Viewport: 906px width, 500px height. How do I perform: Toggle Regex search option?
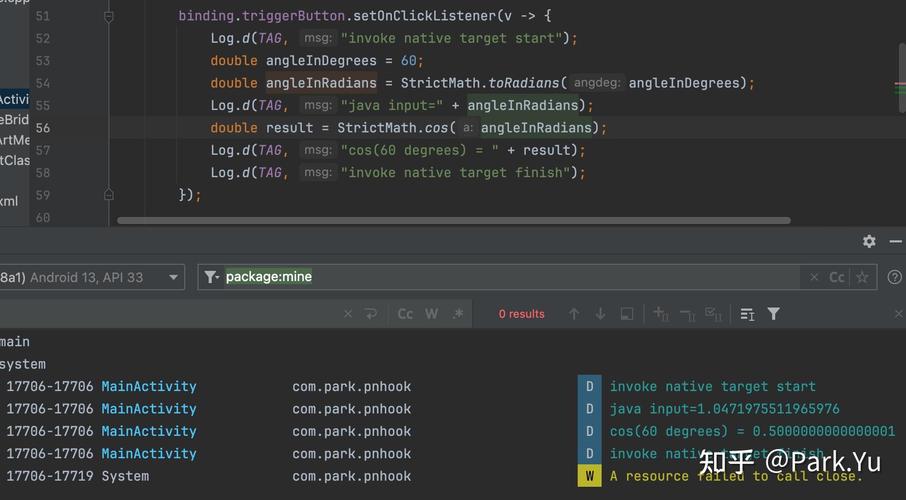(458, 314)
